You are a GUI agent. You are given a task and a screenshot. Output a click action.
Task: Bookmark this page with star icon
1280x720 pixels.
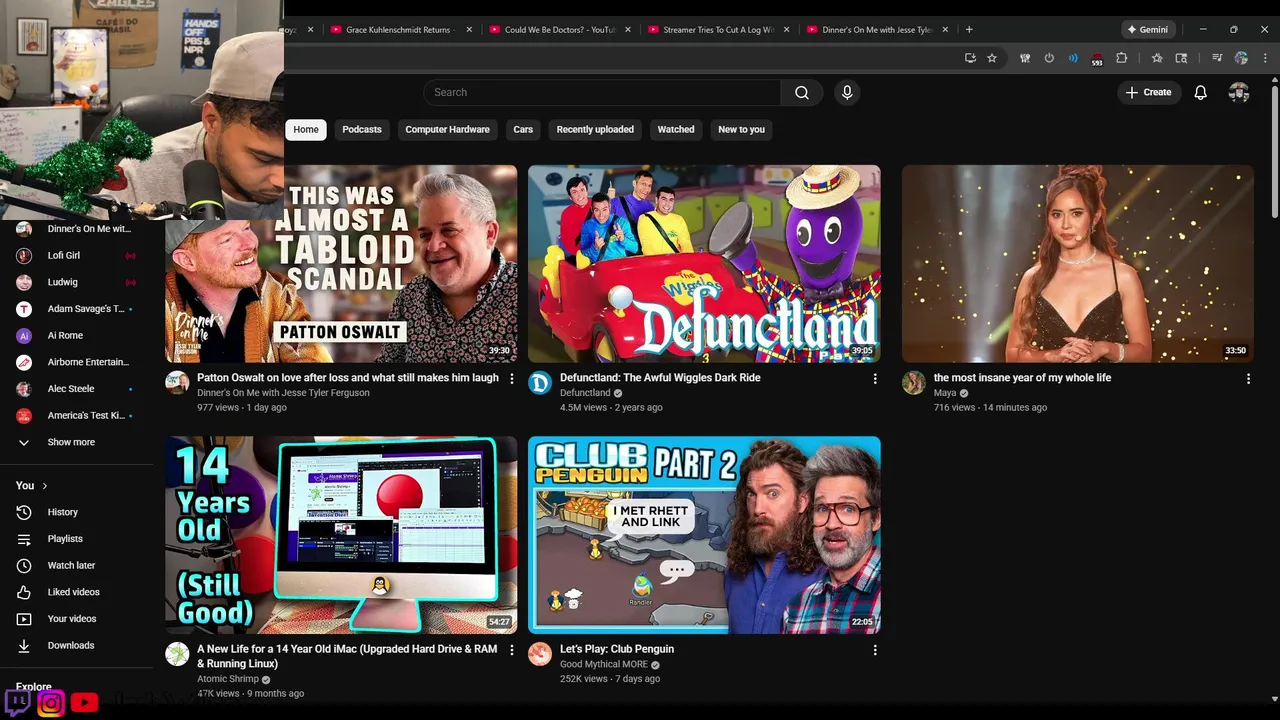click(x=992, y=58)
